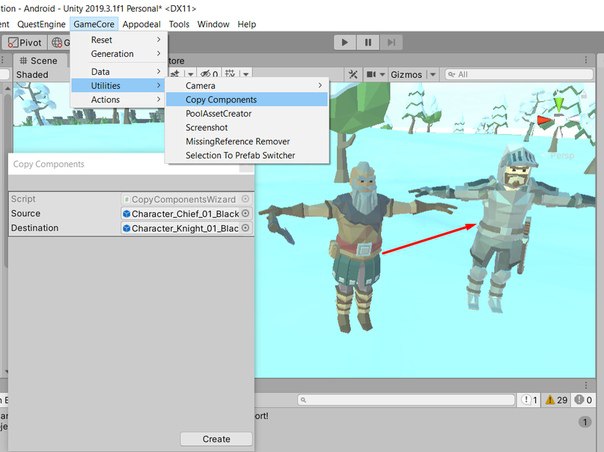Click the Destination Character_Knight_01 field
Image resolution: width=604 pixels, height=452 pixels.
pos(186,228)
